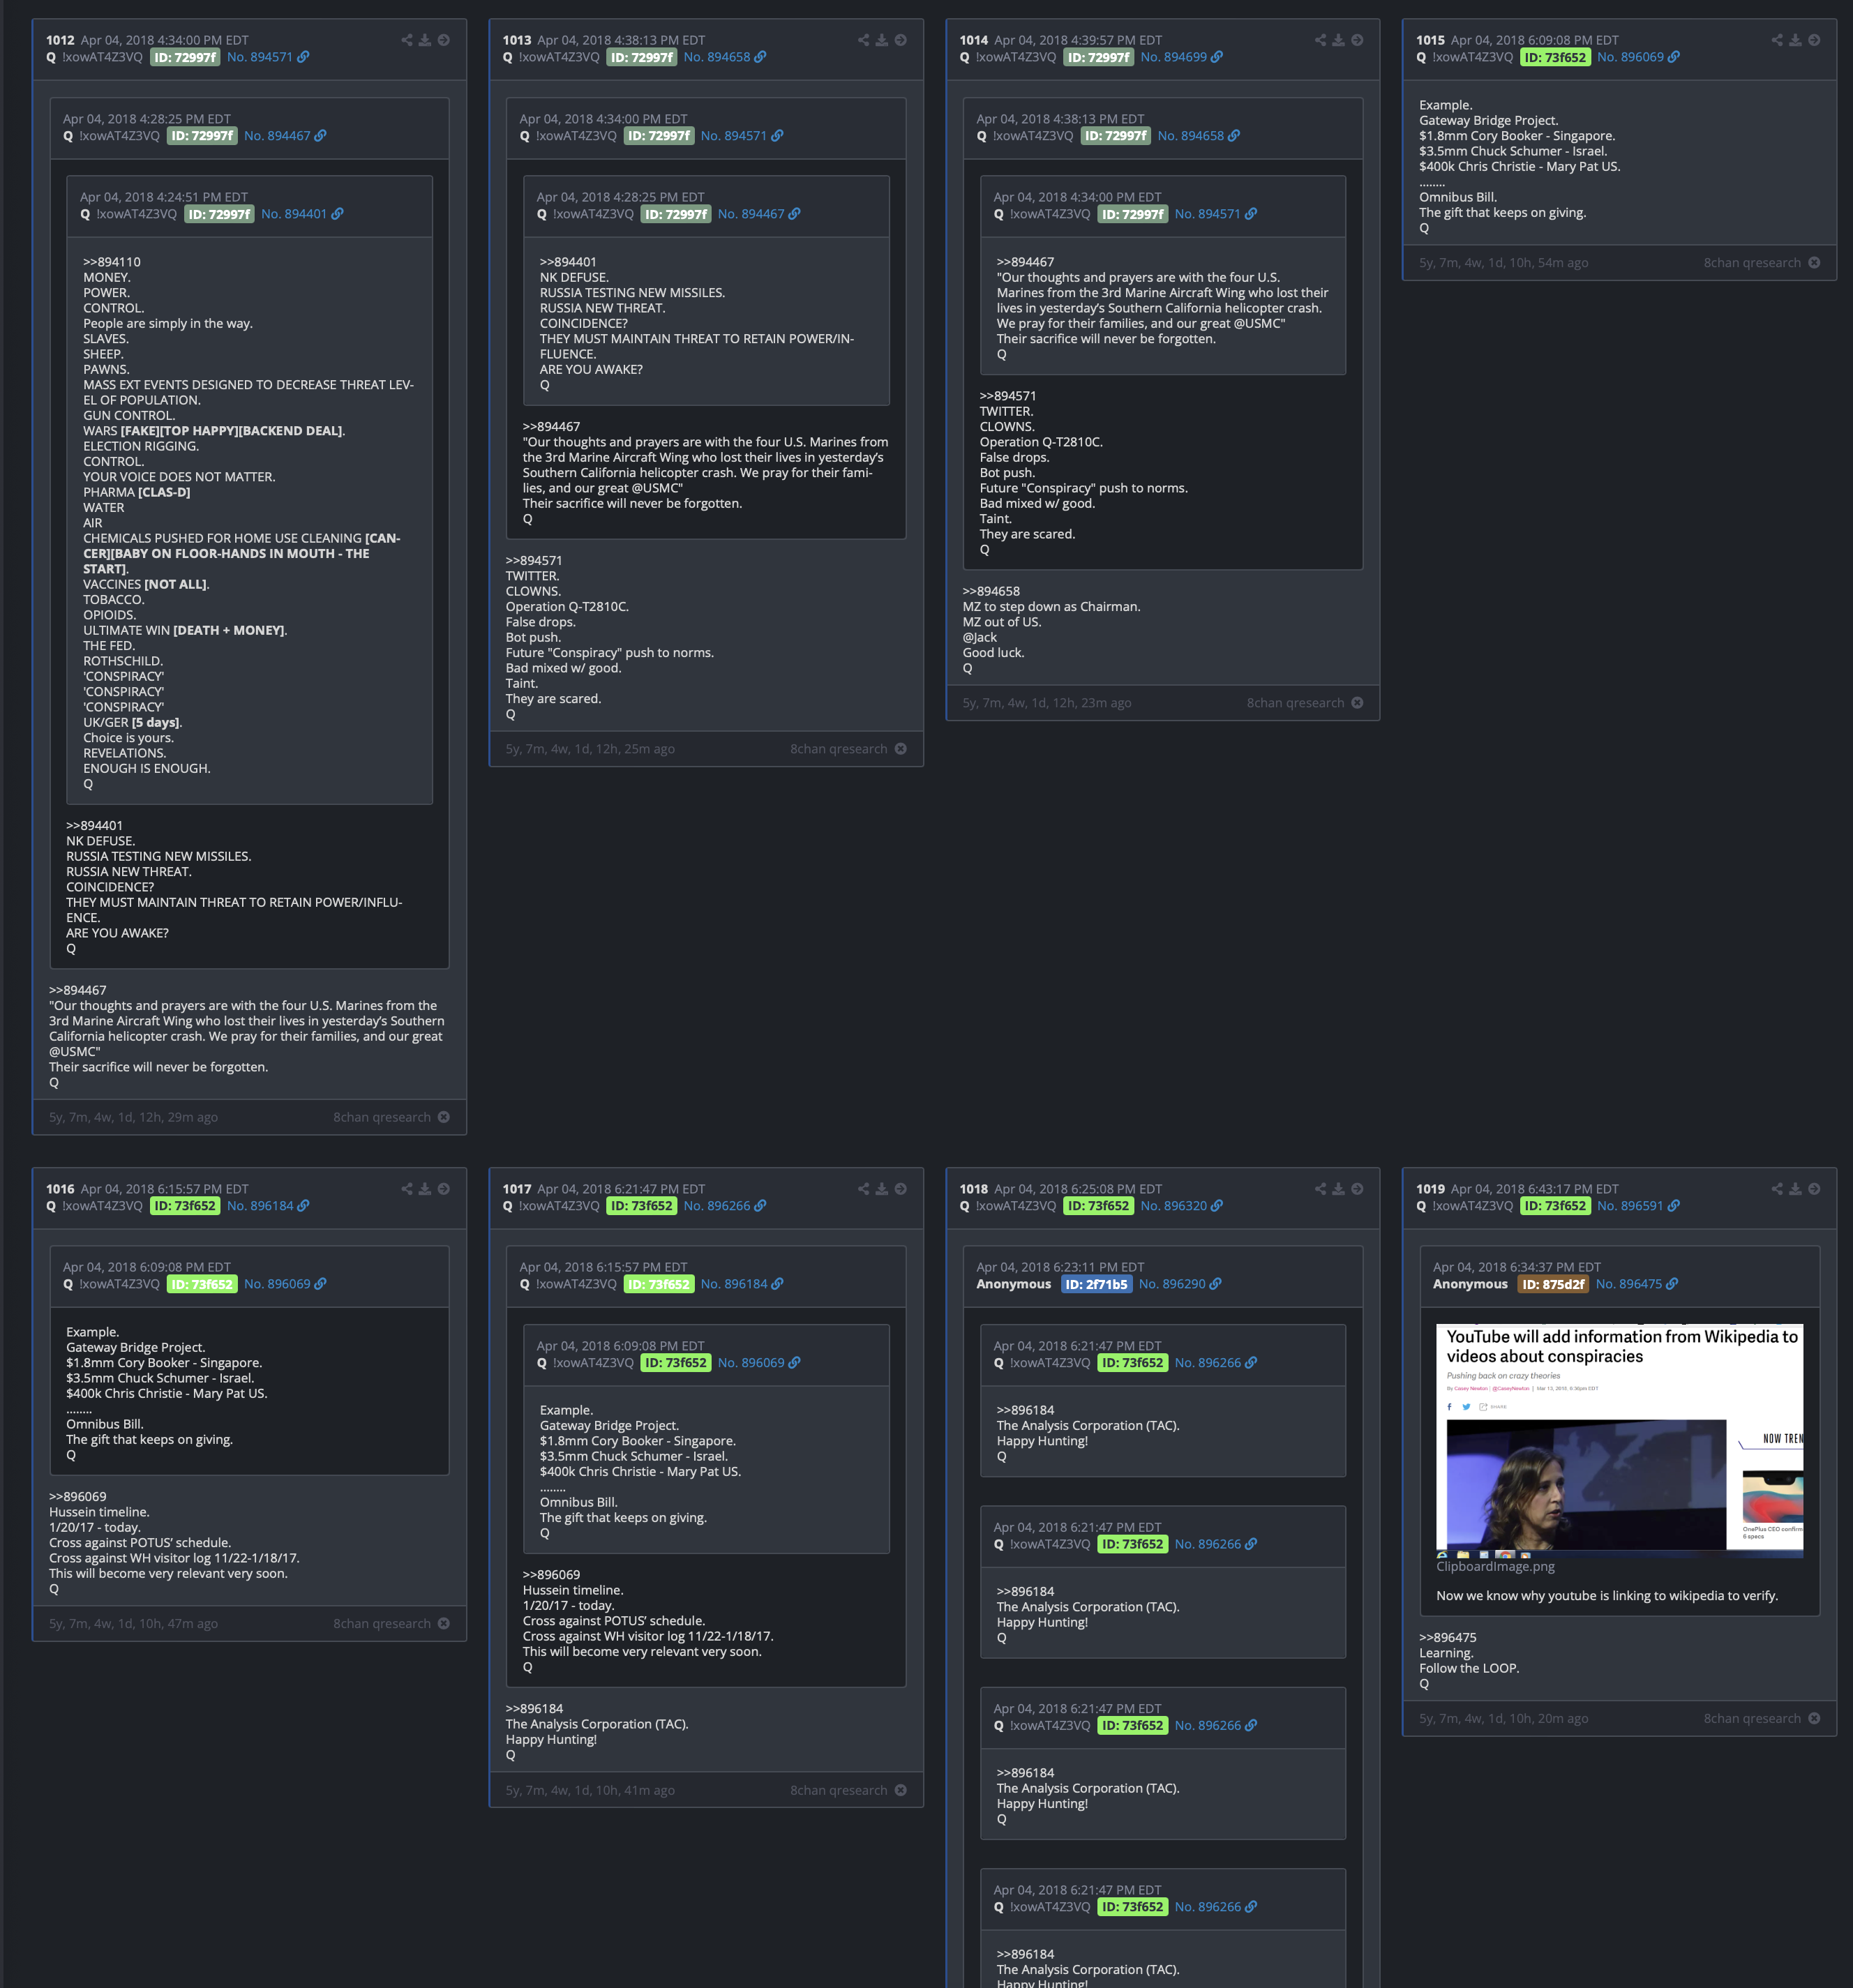Download post 1015
The image size is (1853, 1988).
[1795, 40]
